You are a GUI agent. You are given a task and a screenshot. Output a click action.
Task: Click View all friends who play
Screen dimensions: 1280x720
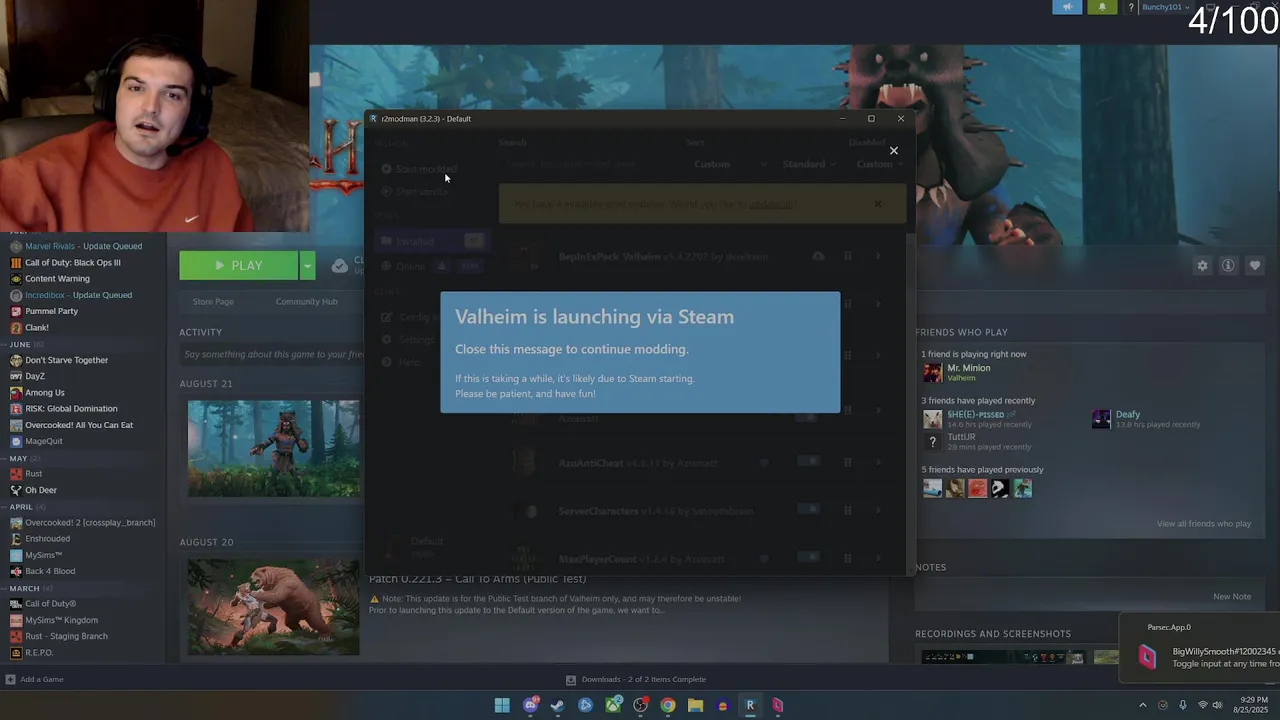[1203, 524]
